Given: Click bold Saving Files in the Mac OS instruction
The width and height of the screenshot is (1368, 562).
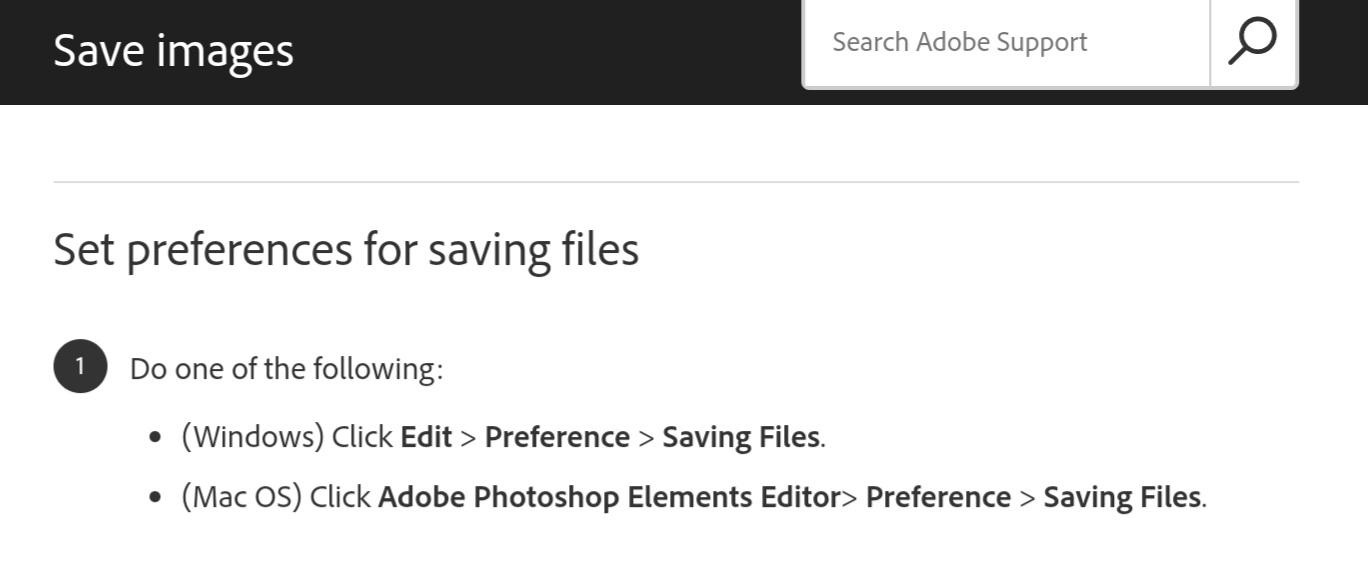Looking at the screenshot, I should (1122, 497).
